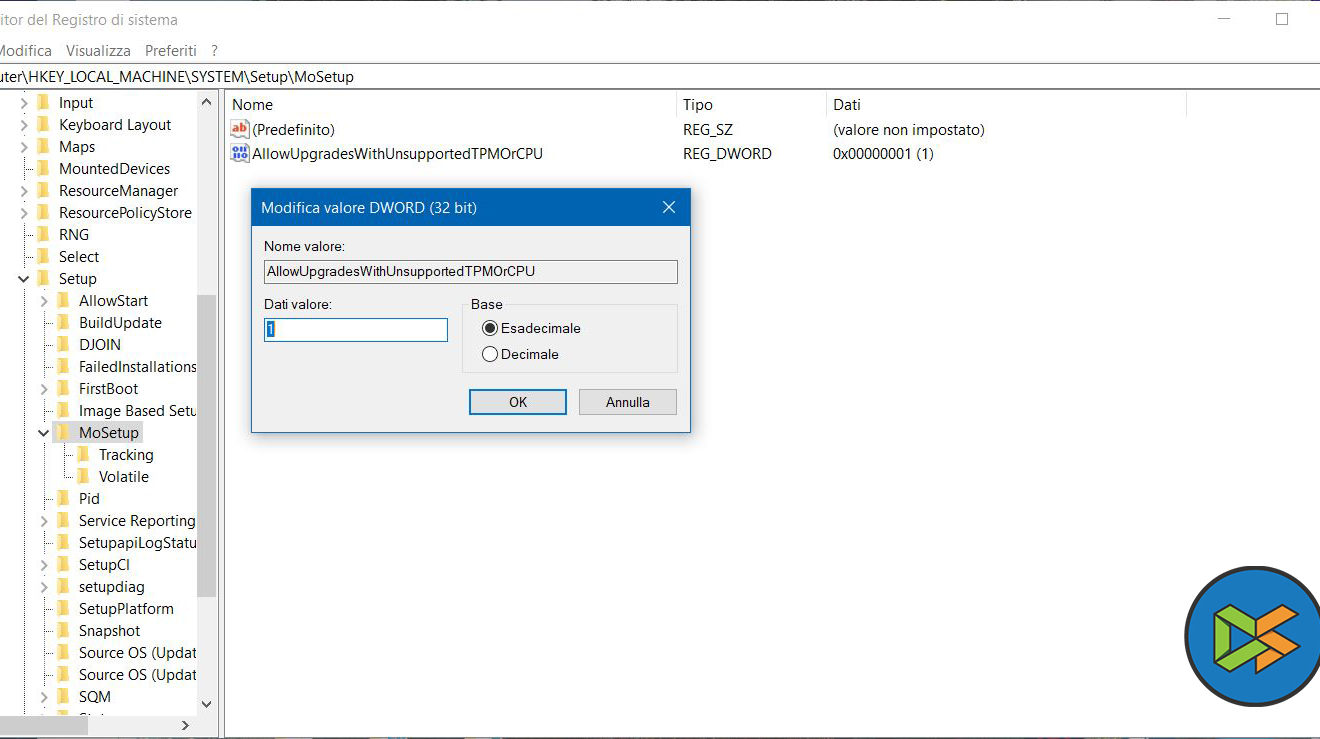This screenshot has height=739, width=1320.
Task: Expand the Service Reporting key
Action: click(44, 520)
